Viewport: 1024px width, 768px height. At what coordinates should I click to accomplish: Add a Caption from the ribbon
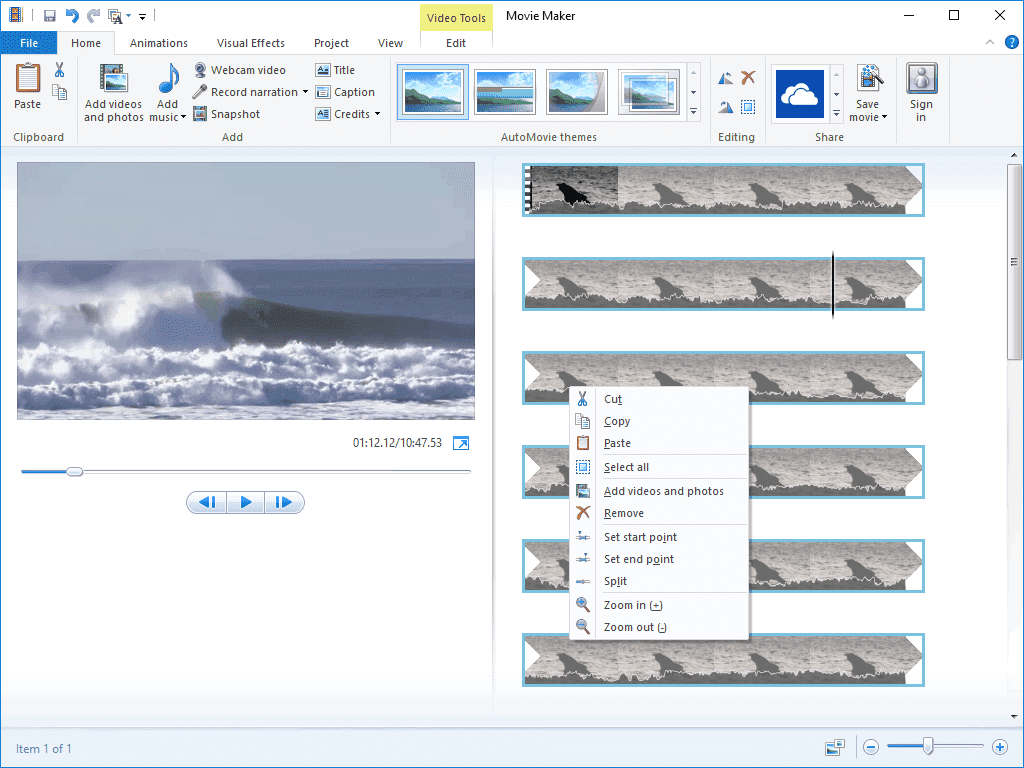[x=345, y=92]
